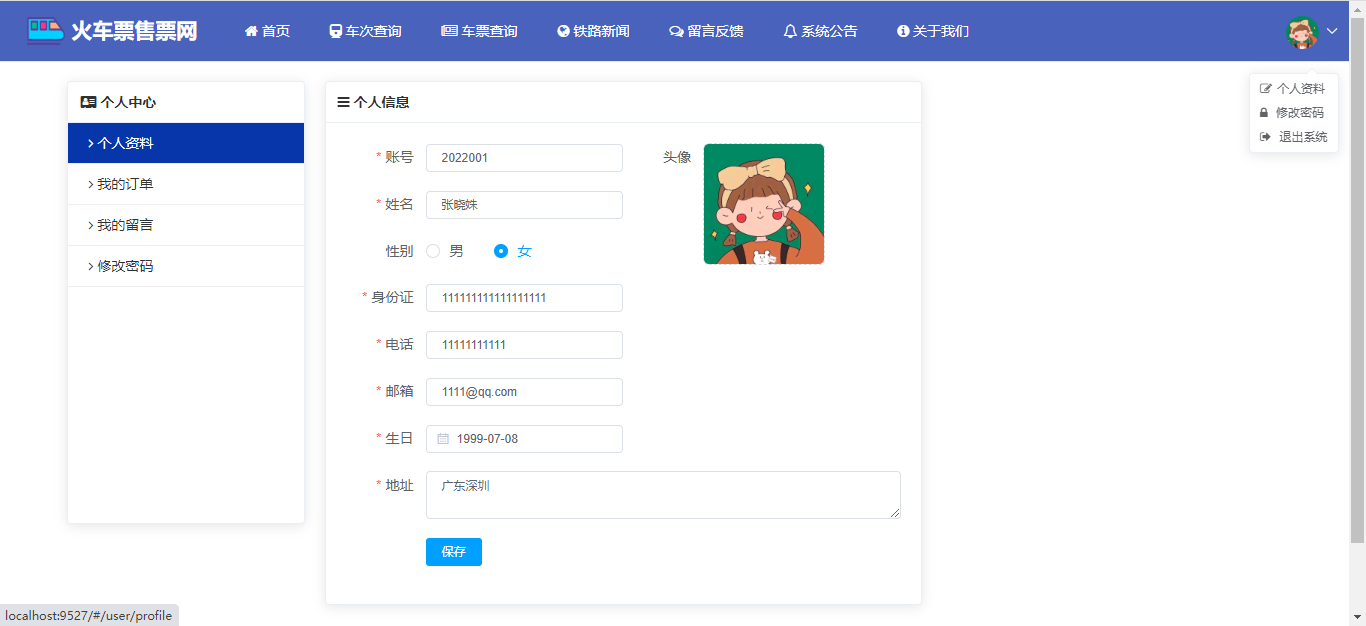1366x626 pixels.
Task: Open 系统公告 navigation item
Action: pos(820,31)
